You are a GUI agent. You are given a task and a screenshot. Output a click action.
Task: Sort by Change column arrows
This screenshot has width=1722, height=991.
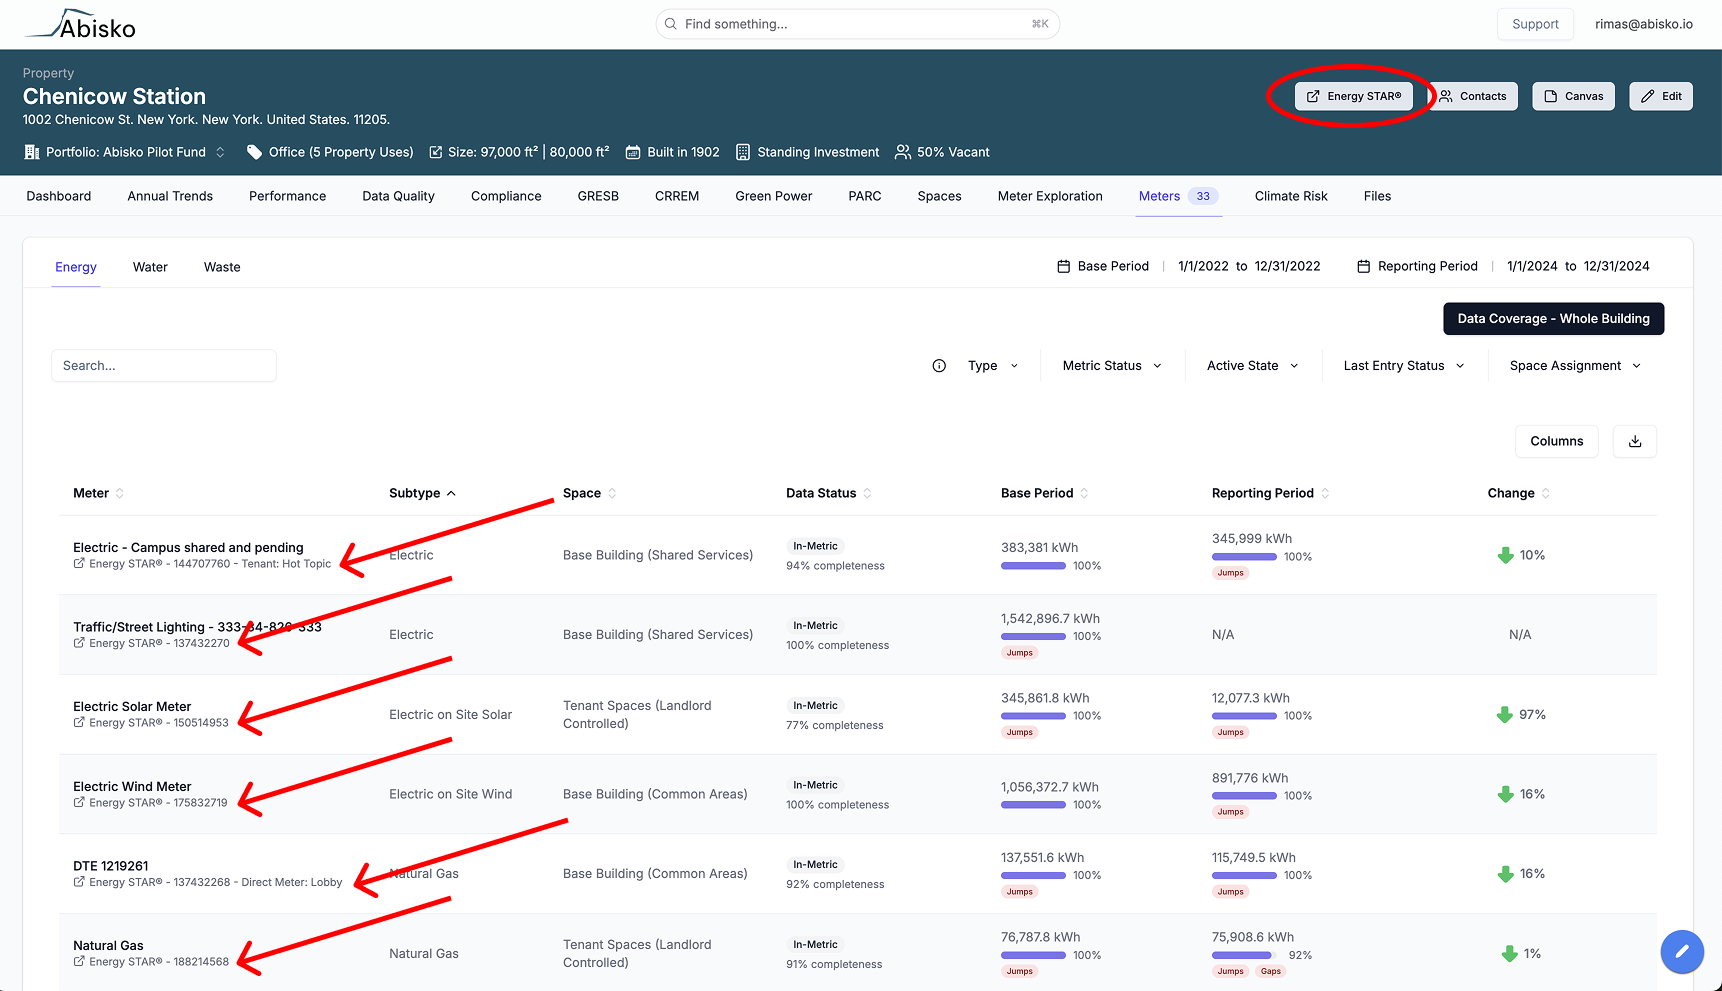click(1546, 493)
